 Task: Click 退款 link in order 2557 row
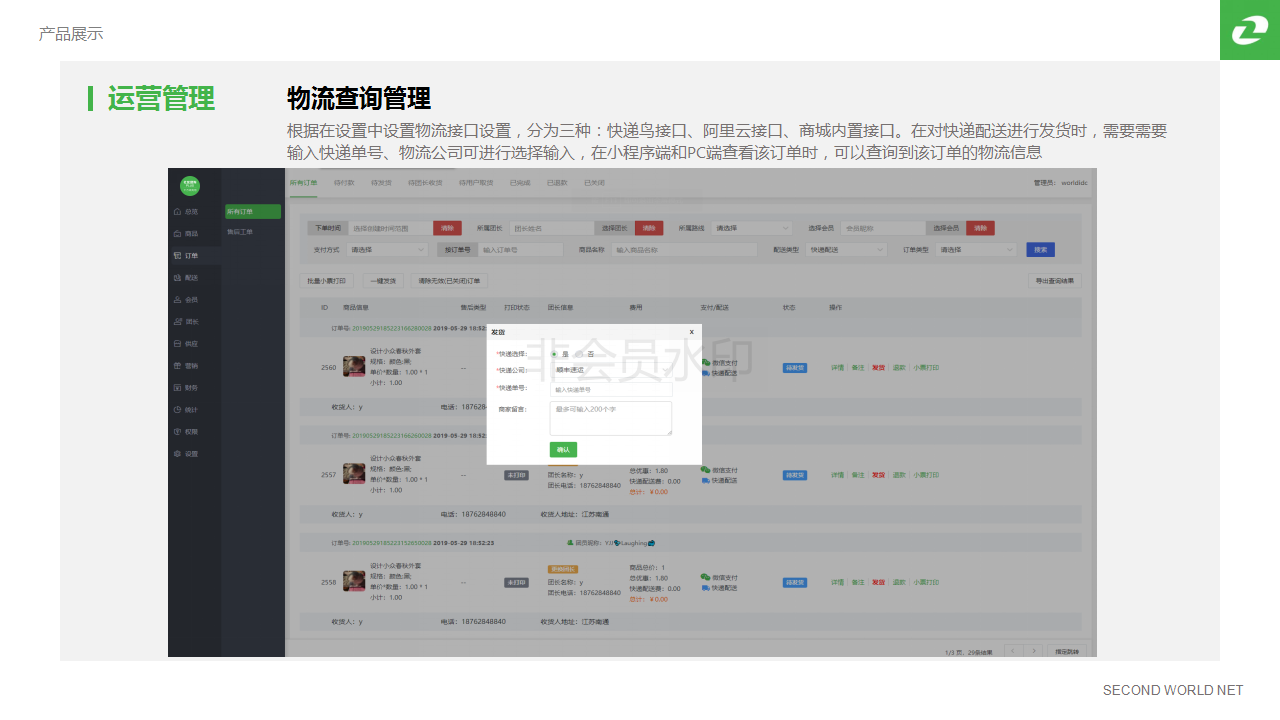coord(899,475)
